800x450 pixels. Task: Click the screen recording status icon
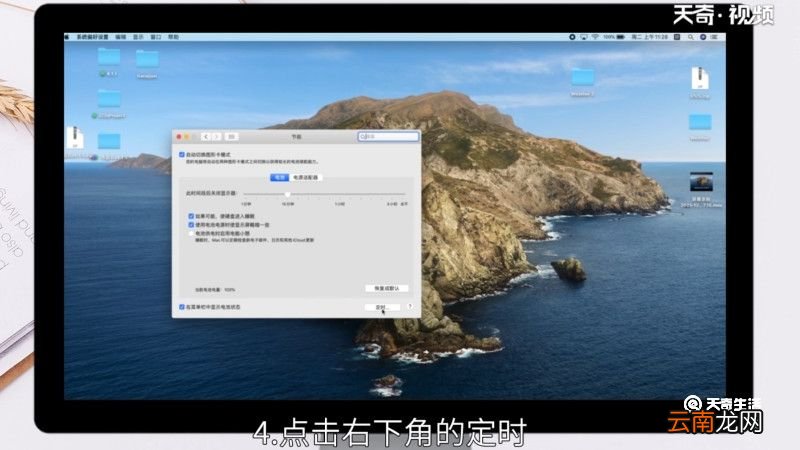click(x=572, y=37)
